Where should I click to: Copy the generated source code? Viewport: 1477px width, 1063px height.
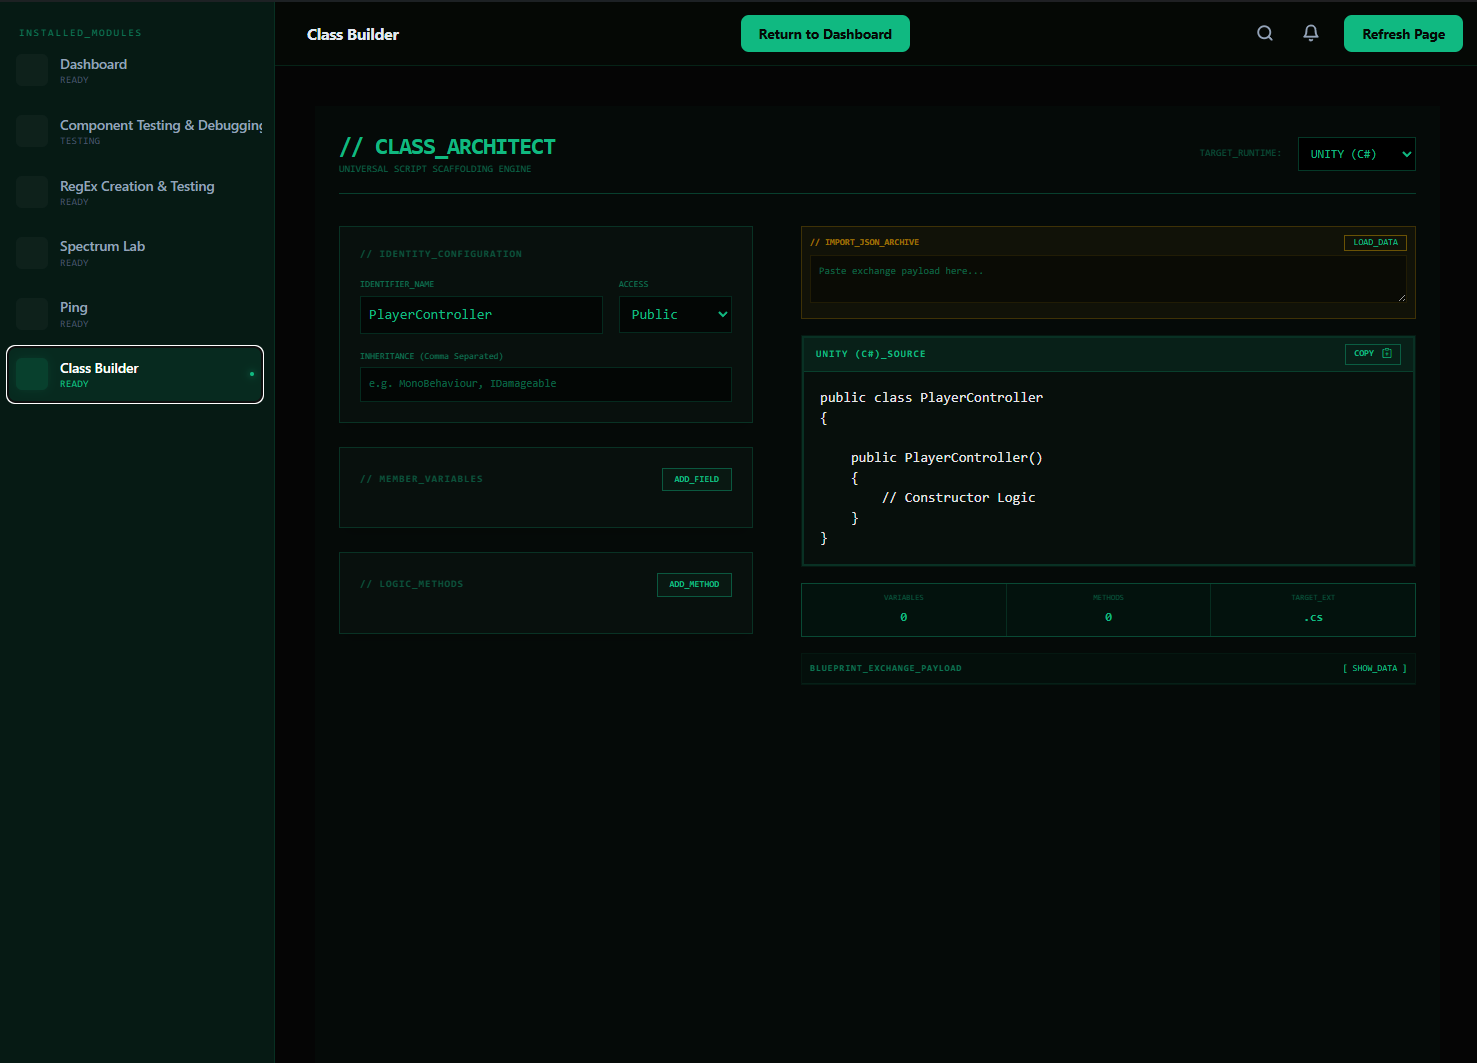(1372, 353)
